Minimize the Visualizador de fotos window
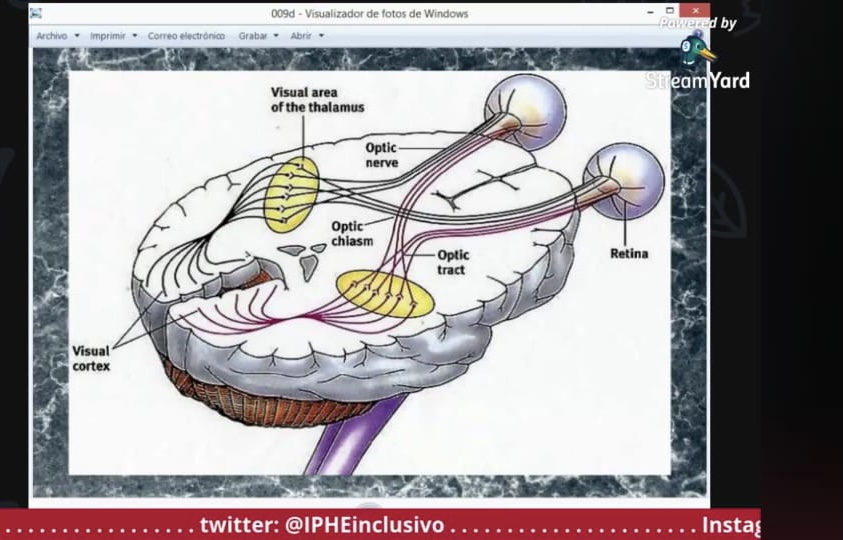This screenshot has width=843, height=540. 651,11
